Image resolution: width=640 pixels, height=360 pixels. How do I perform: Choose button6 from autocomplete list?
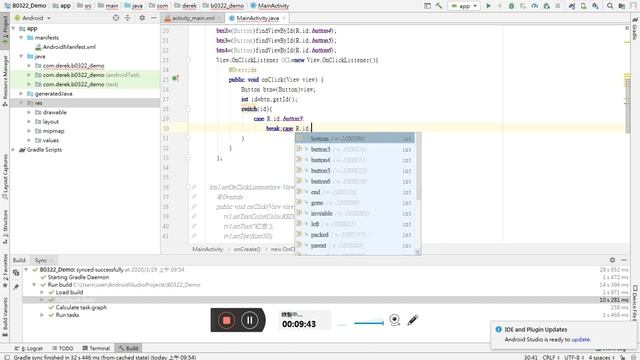tap(354, 181)
